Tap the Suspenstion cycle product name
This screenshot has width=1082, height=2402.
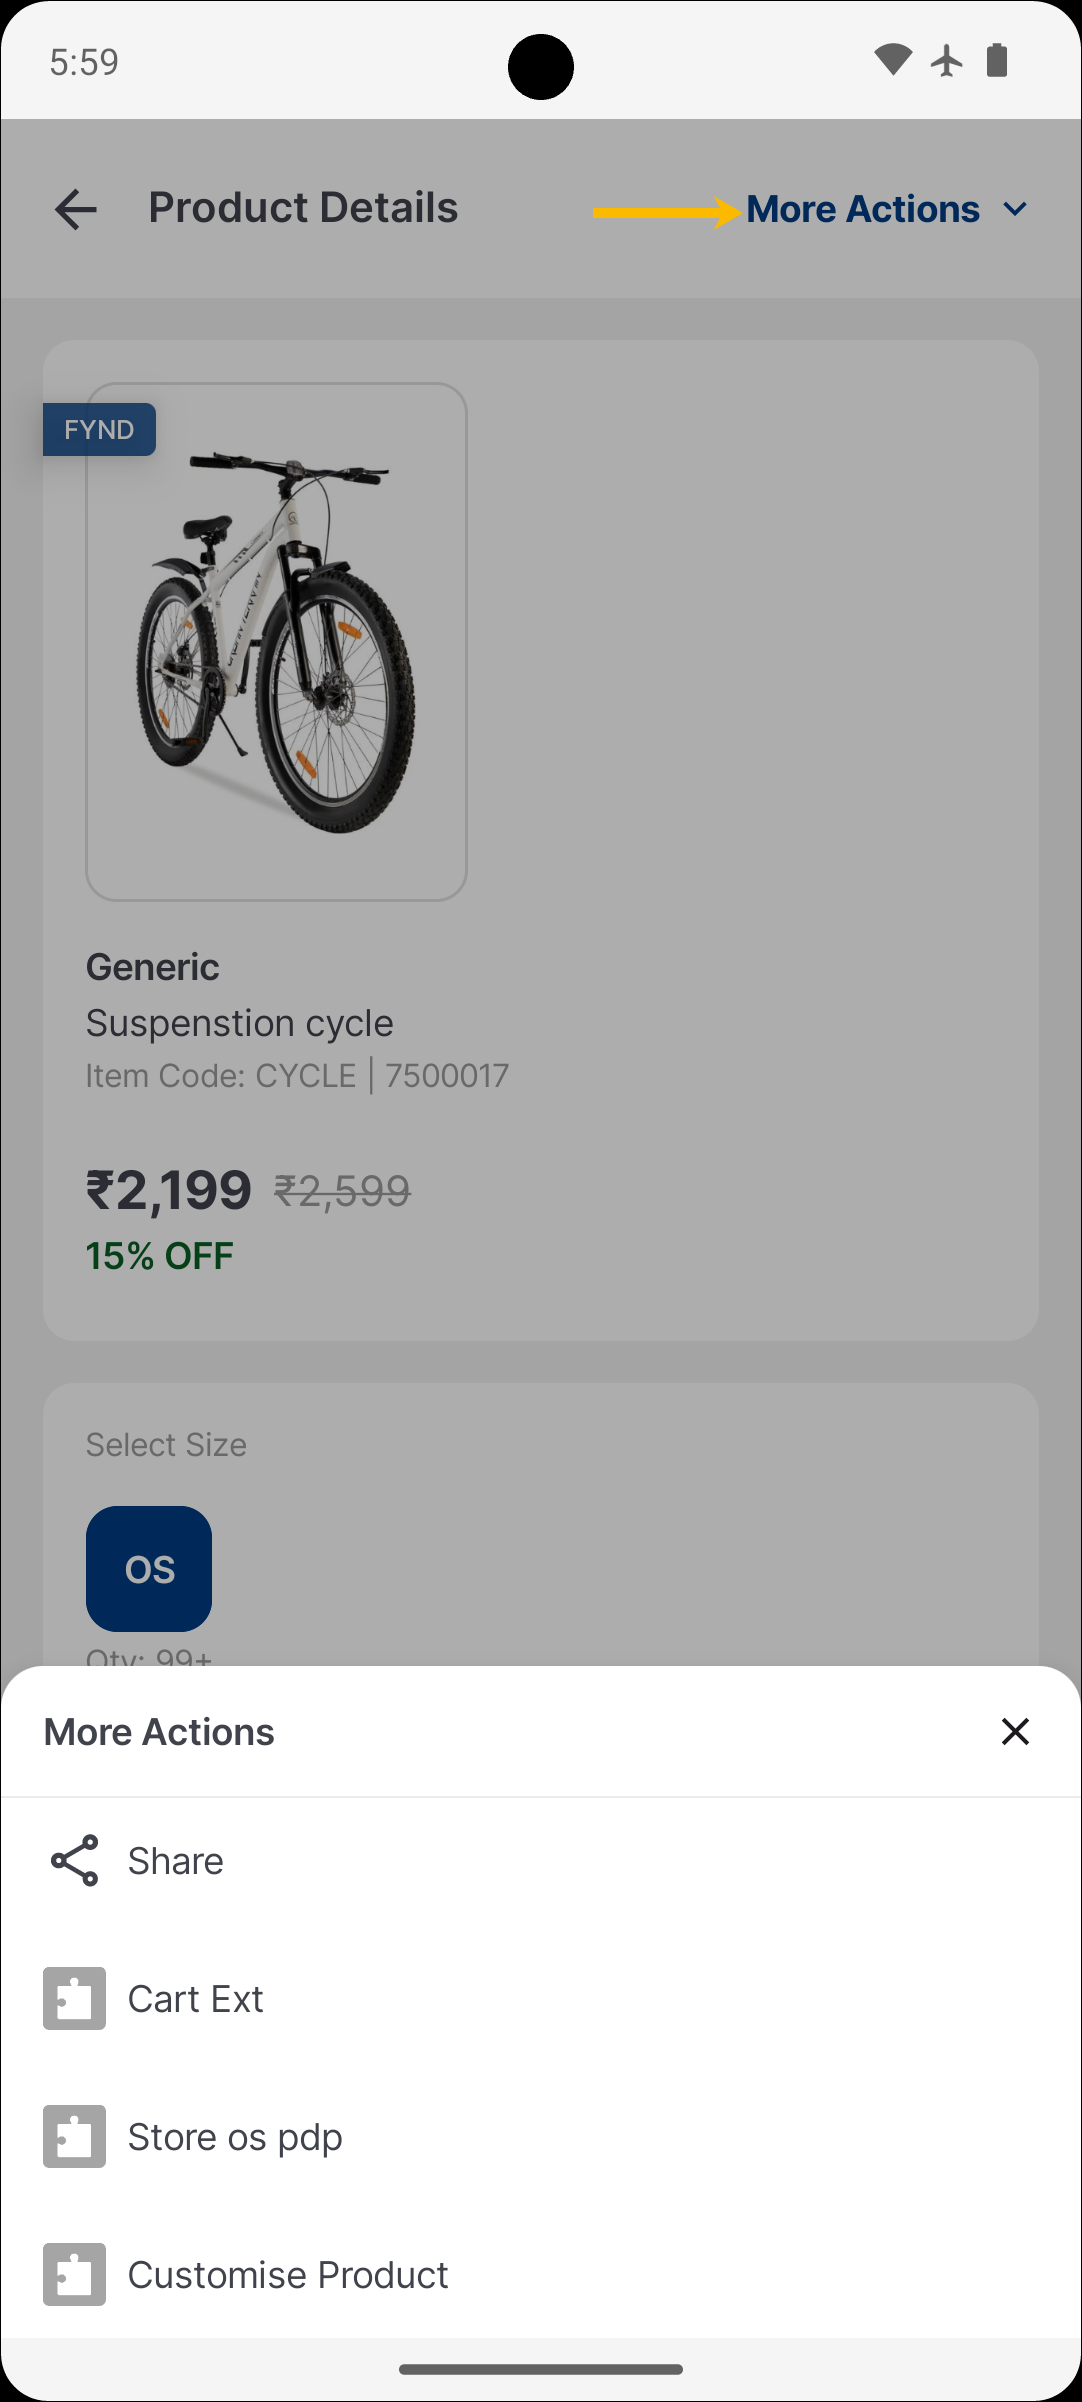point(240,1023)
